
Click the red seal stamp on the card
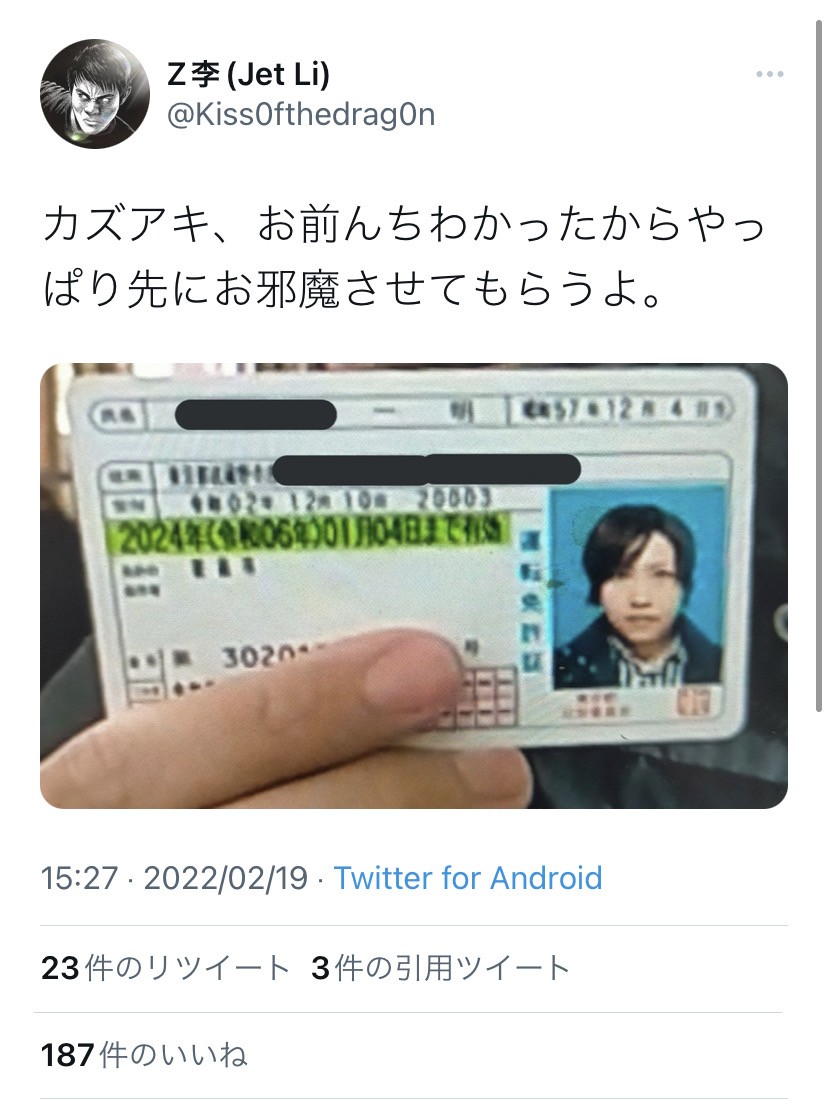pos(695,702)
